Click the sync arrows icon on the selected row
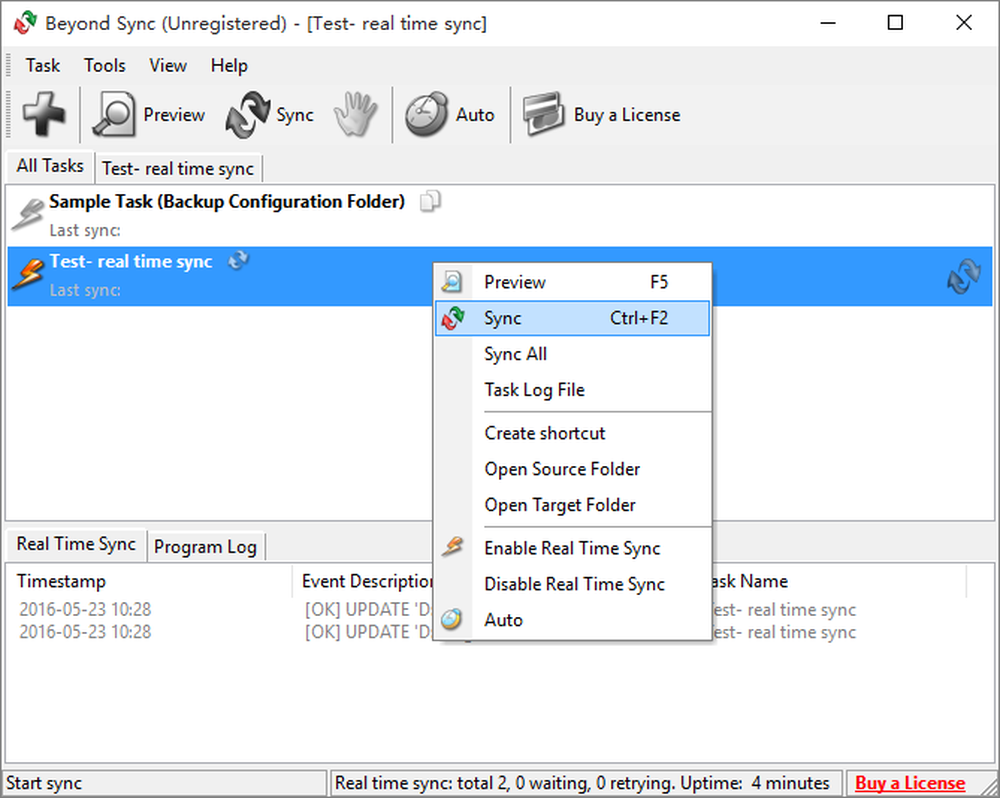Image resolution: width=1000 pixels, height=798 pixels. (962, 276)
